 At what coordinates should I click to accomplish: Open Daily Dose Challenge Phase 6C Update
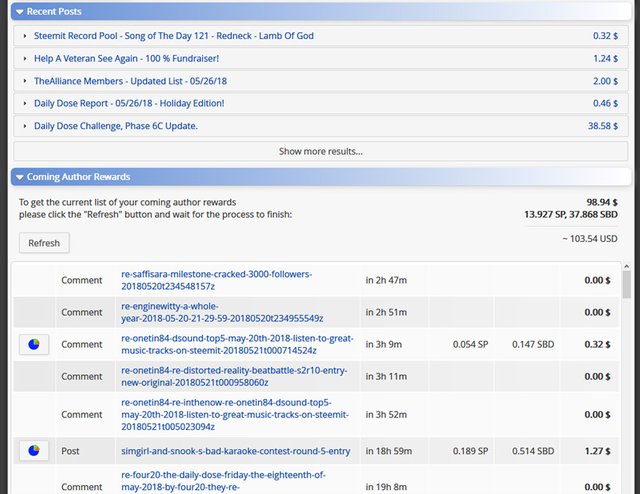[x=116, y=126]
